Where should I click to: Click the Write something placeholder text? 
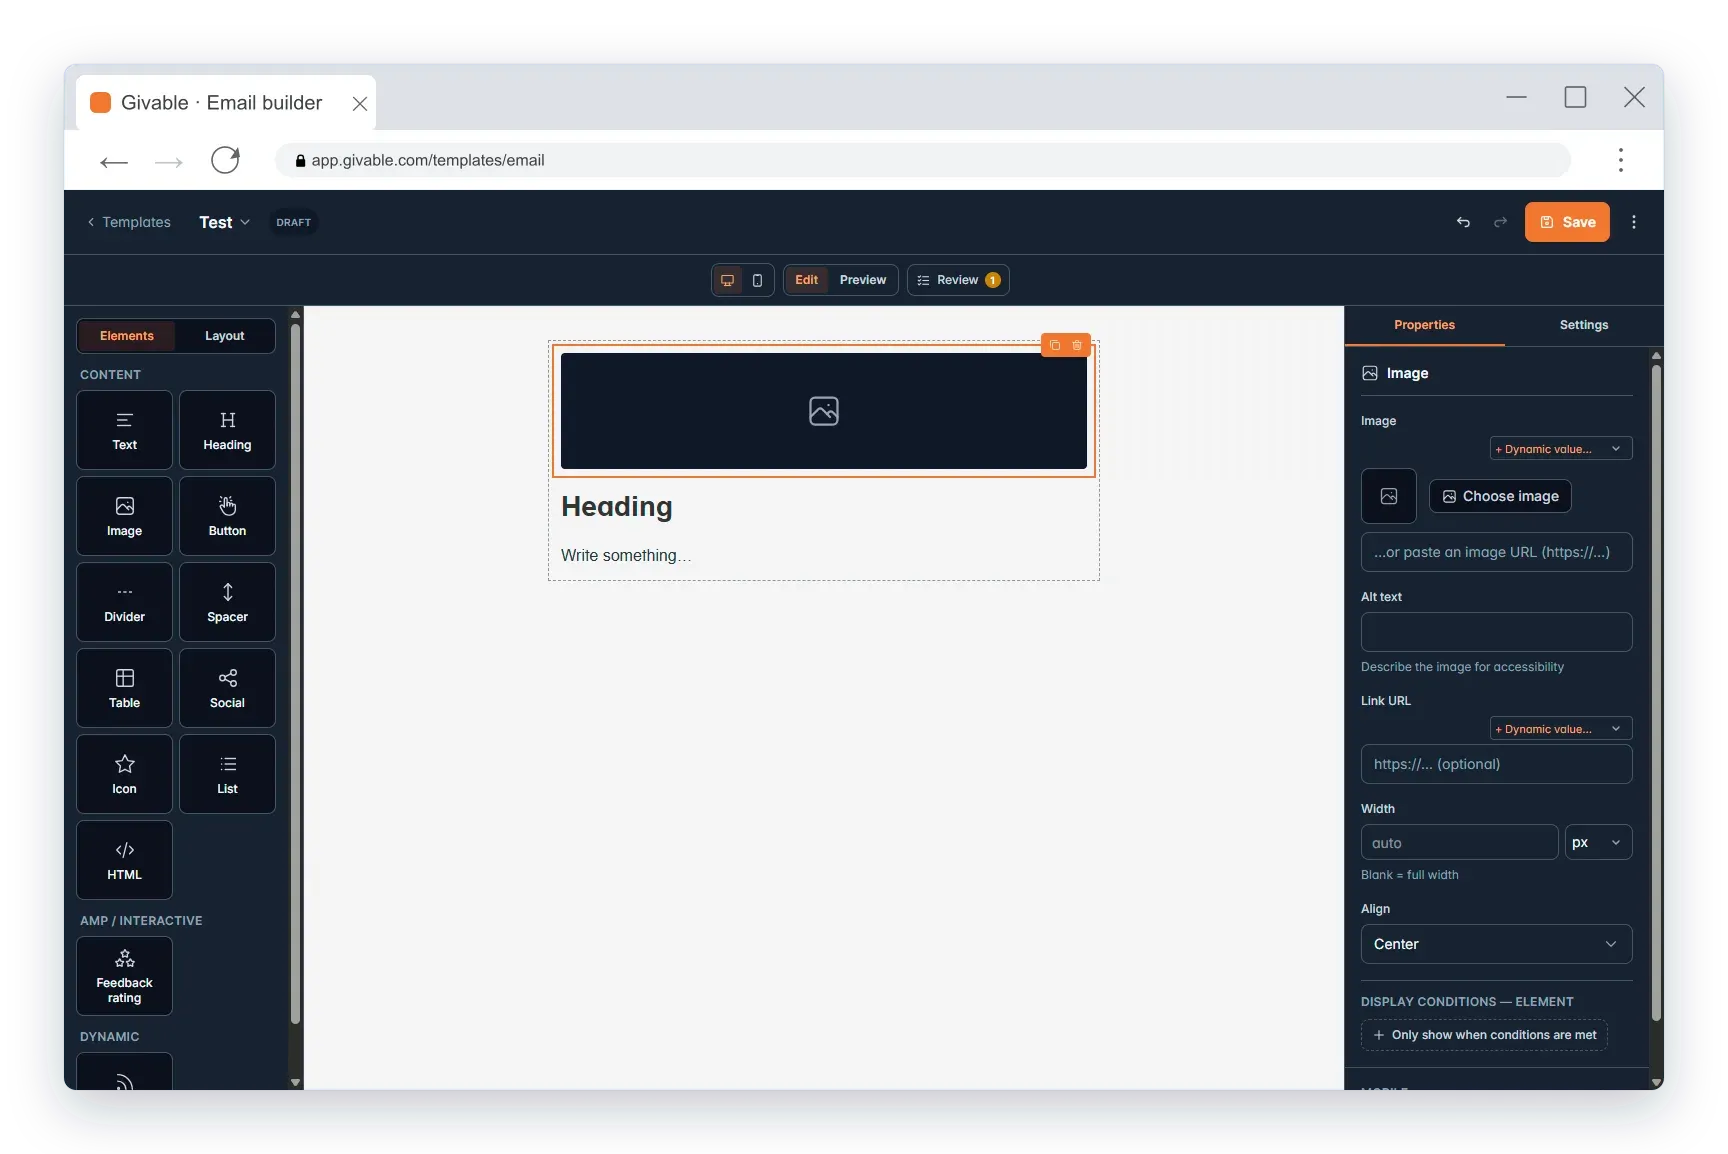click(x=626, y=555)
